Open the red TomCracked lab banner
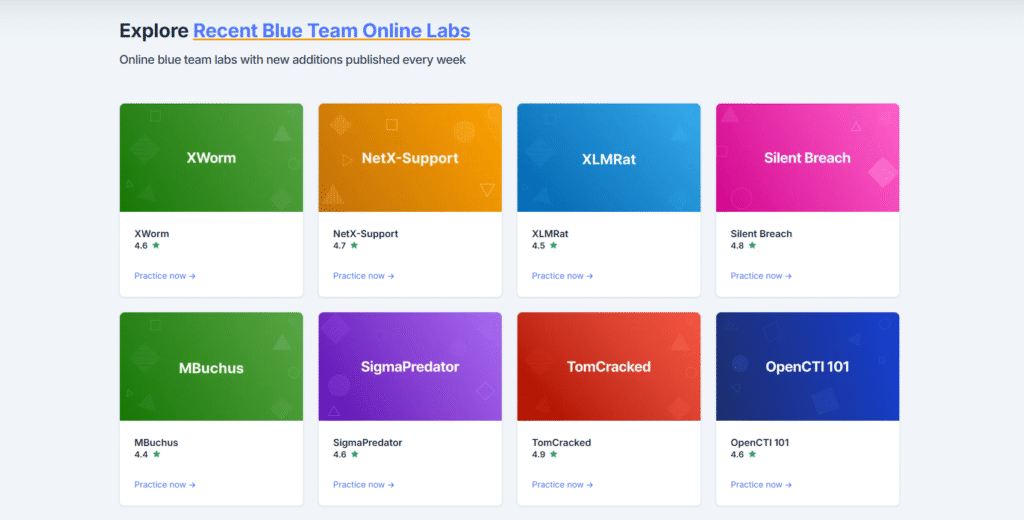 click(609, 366)
